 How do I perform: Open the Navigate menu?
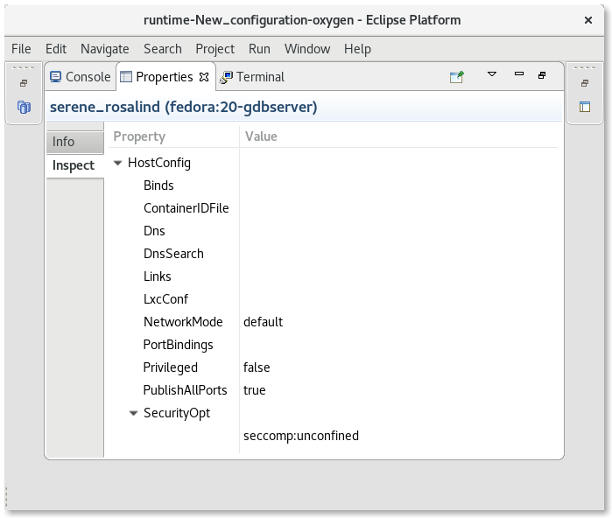[x=104, y=48]
